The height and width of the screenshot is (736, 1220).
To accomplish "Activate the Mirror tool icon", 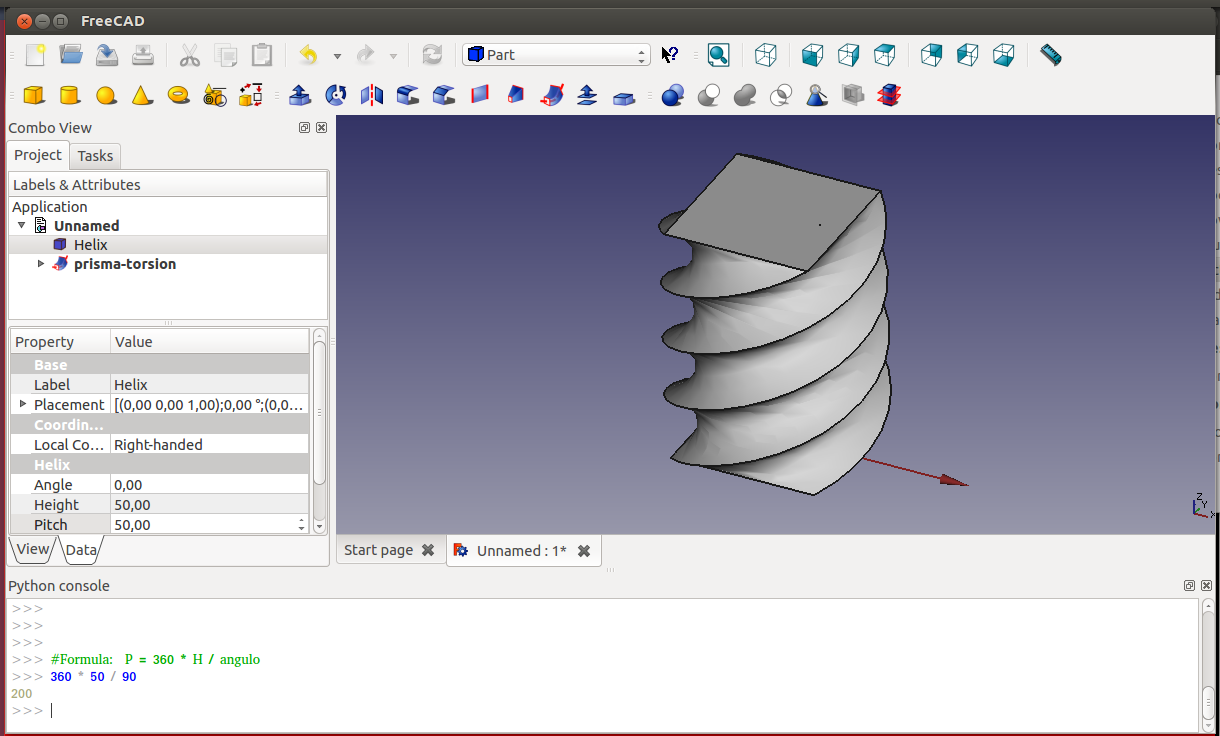I will point(372,95).
